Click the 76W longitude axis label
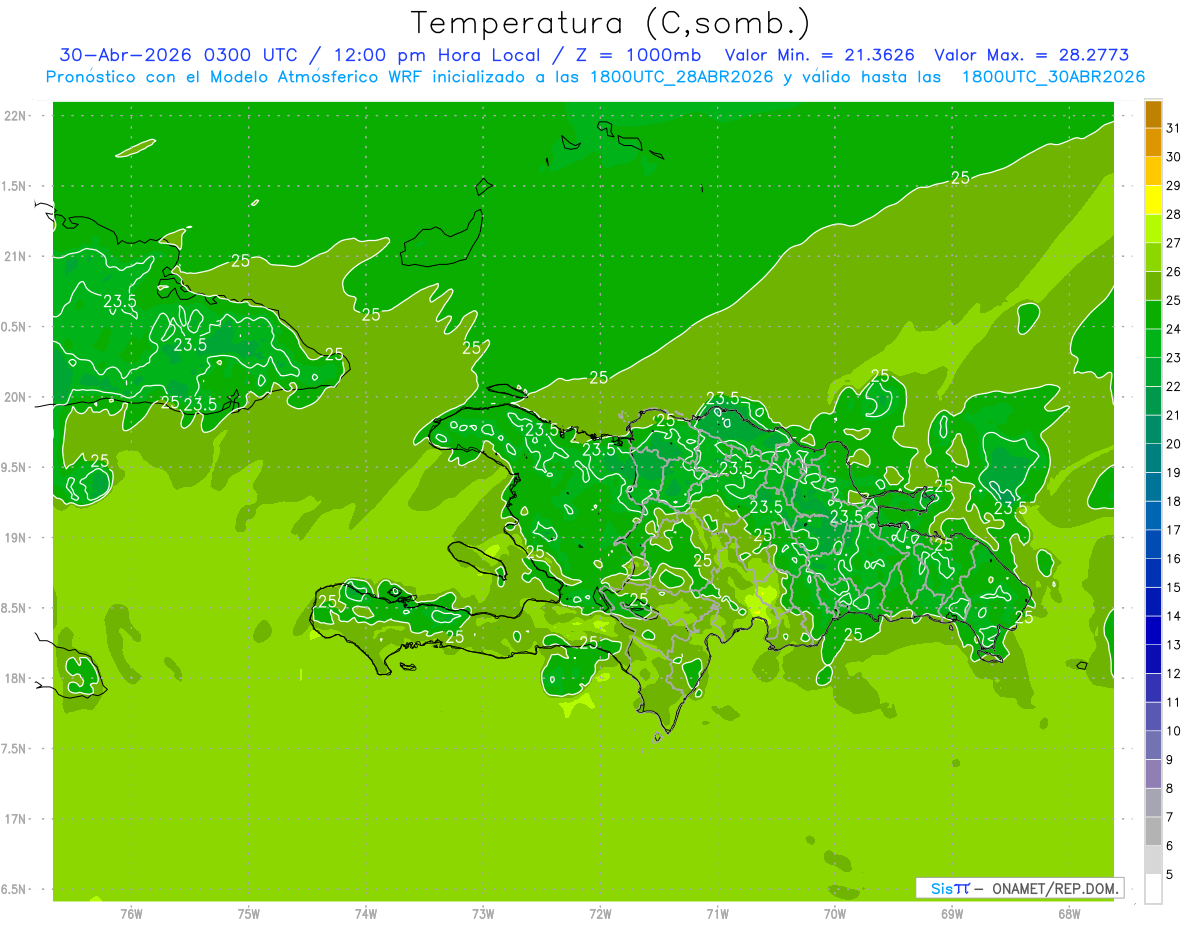This screenshot has width=1200, height=927. [x=131, y=914]
